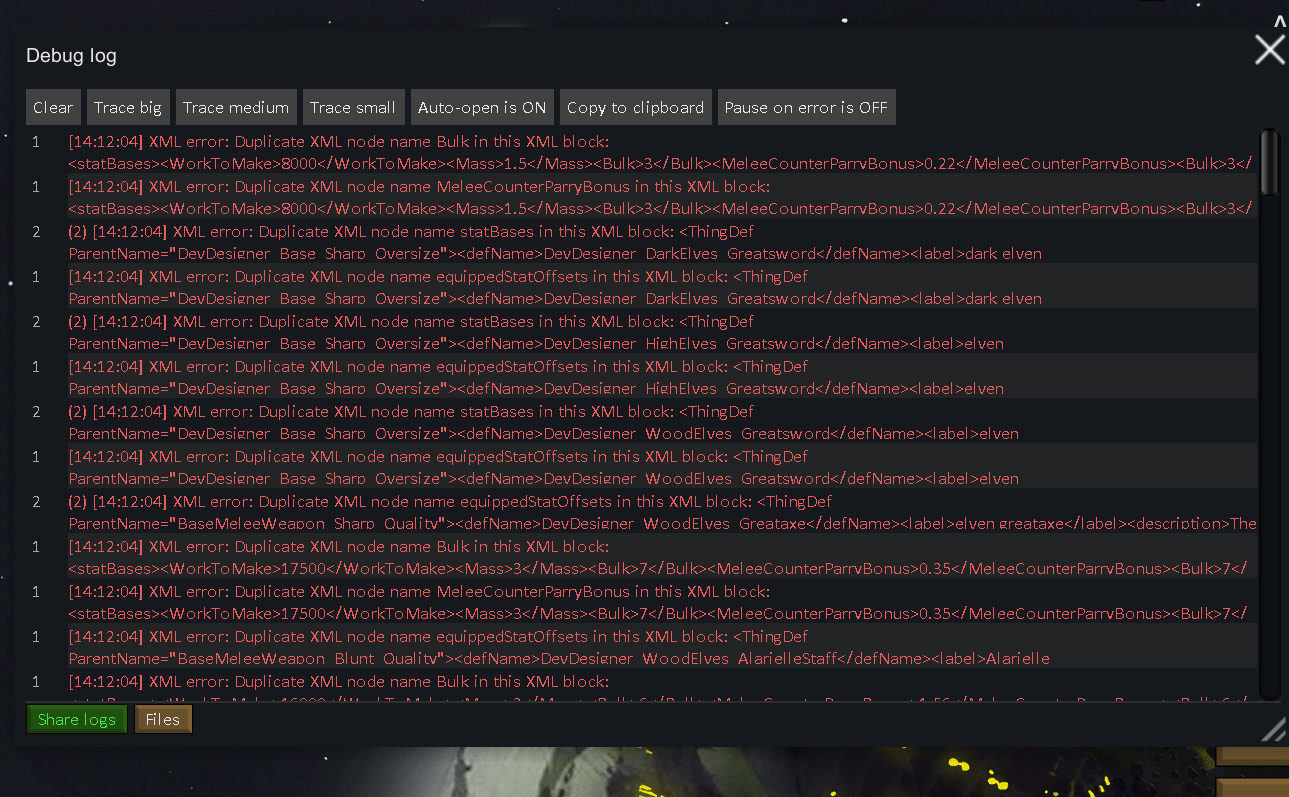Close the Debug log window
The image size is (1289, 797).
tap(1270, 50)
